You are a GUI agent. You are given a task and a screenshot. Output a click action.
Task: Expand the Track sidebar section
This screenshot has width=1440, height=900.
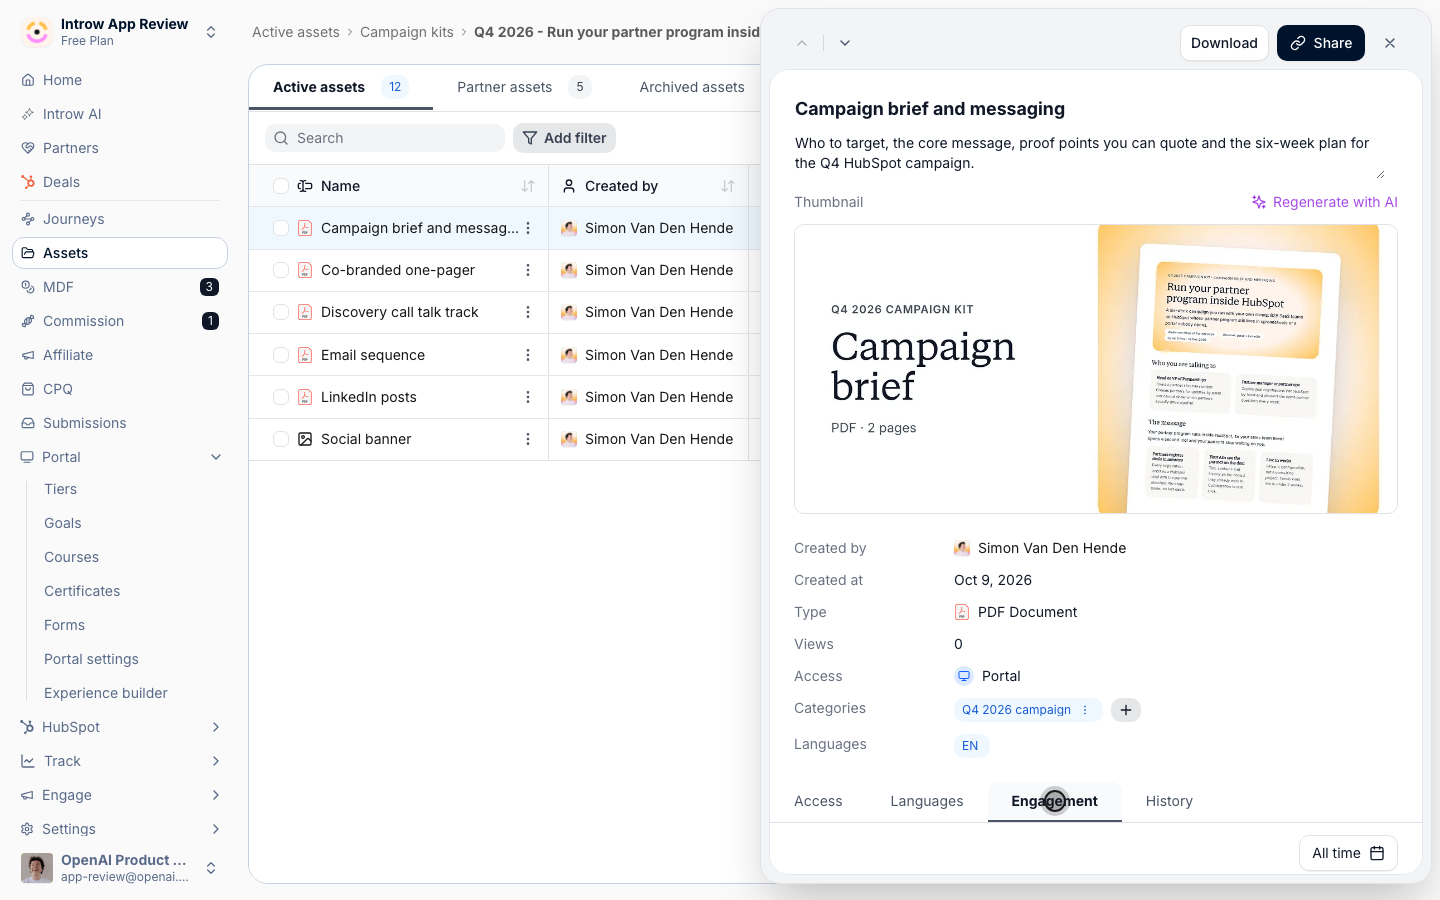pyautogui.click(x=216, y=761)
